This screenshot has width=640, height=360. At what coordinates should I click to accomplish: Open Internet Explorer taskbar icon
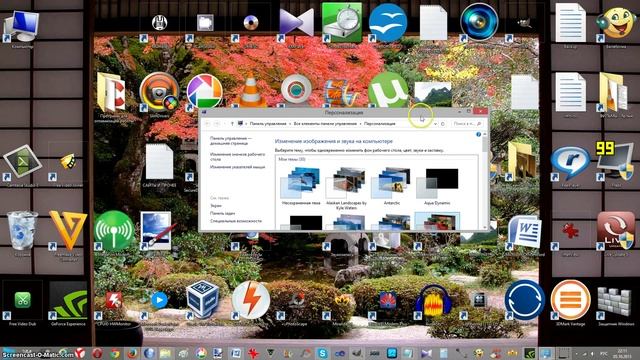pyautogui.click(x=149, y=353)
